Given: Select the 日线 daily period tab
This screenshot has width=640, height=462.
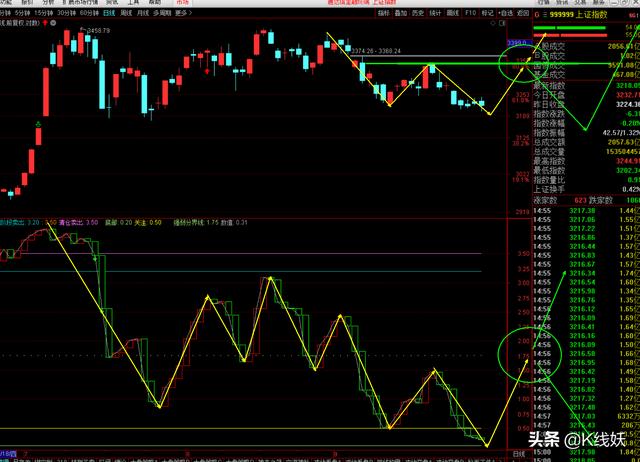Looking at the screenshot, I should (109, 13).
